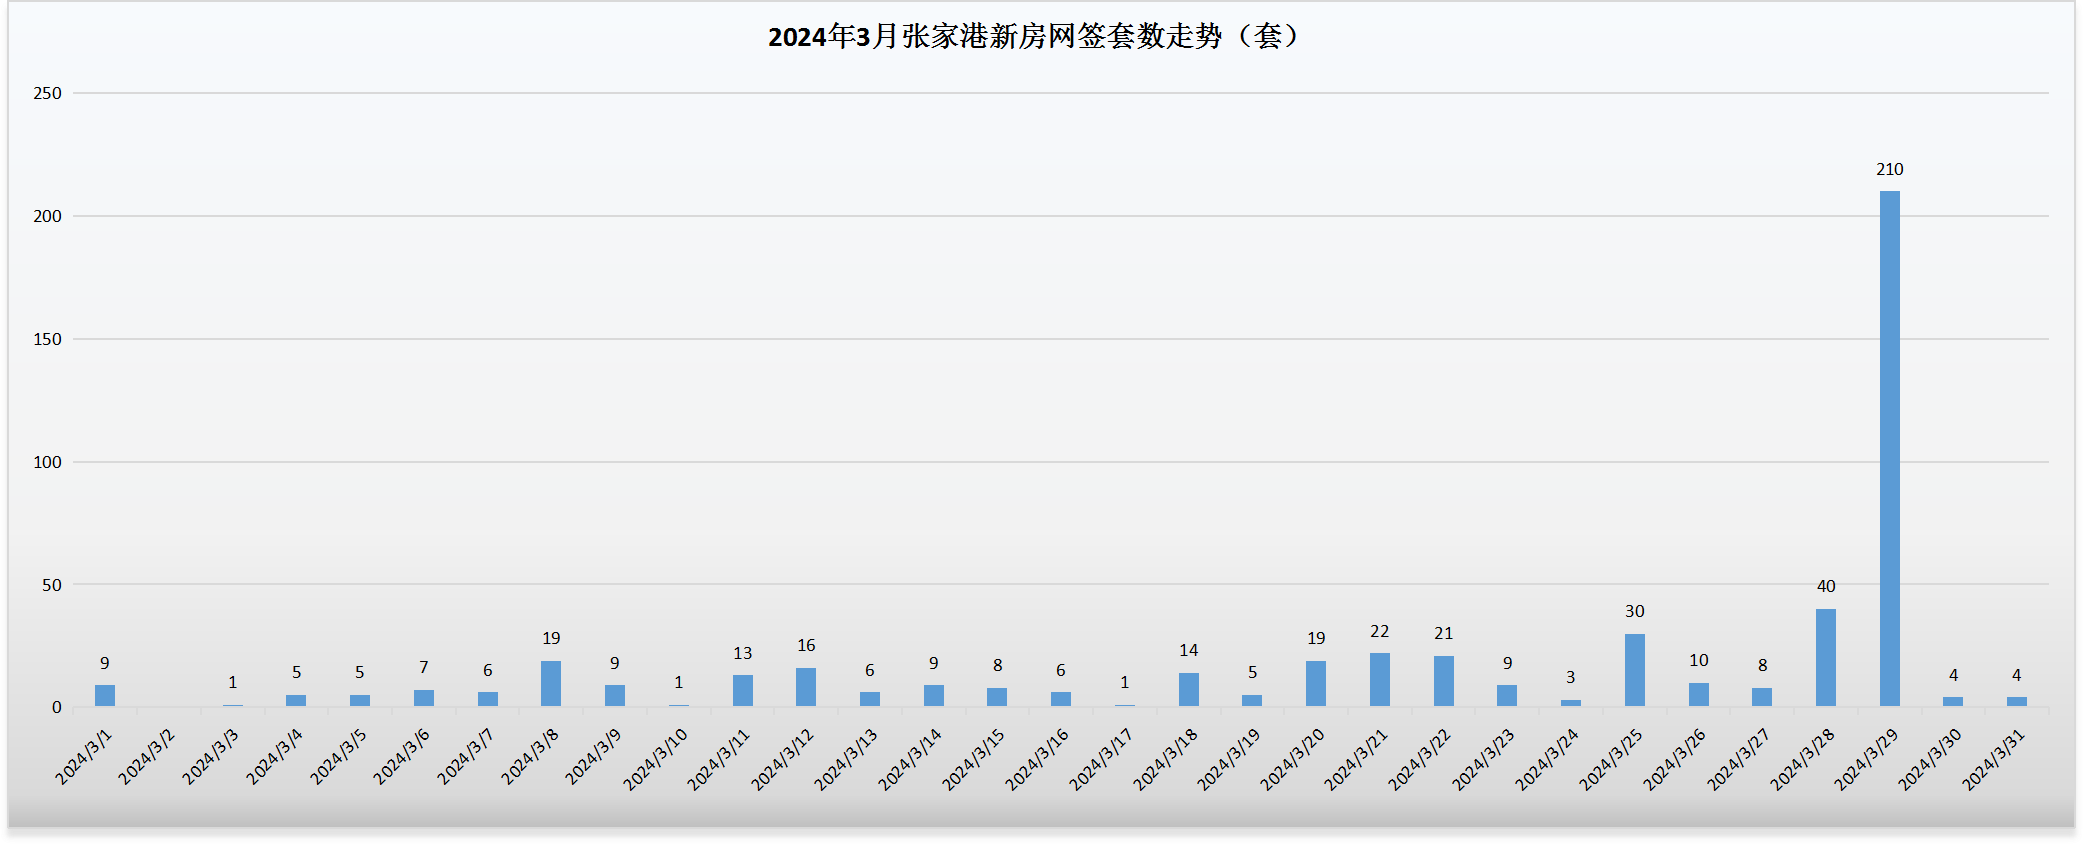Click x-axis date label 2024/3/28
Viewport: 2083px width, 844px height.
1803,759
